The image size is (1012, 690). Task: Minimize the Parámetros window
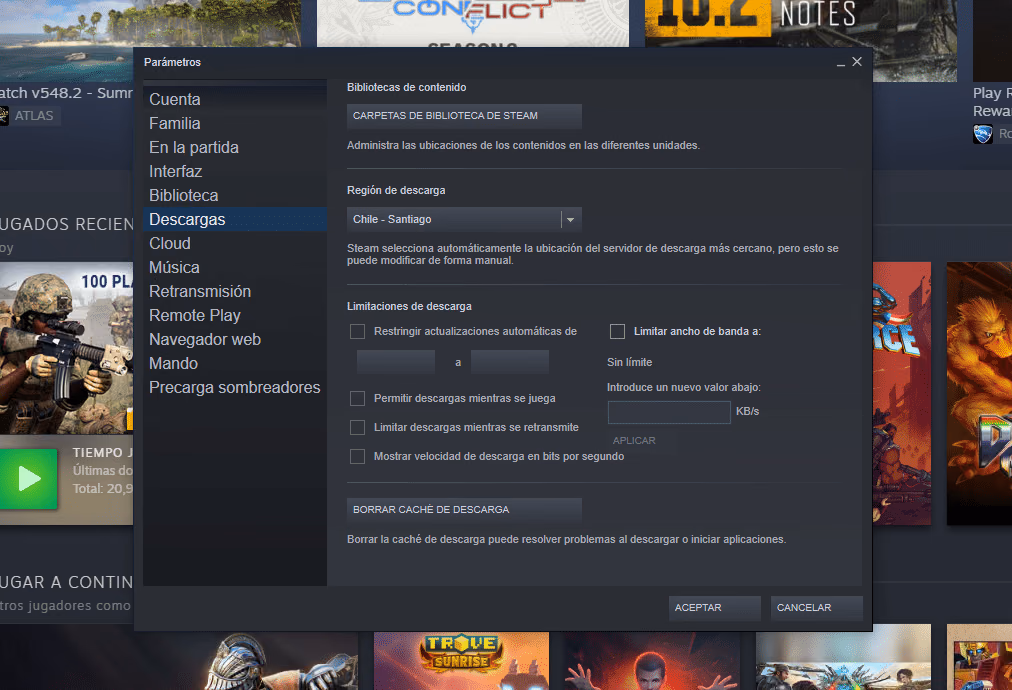[x=840, y=63]
